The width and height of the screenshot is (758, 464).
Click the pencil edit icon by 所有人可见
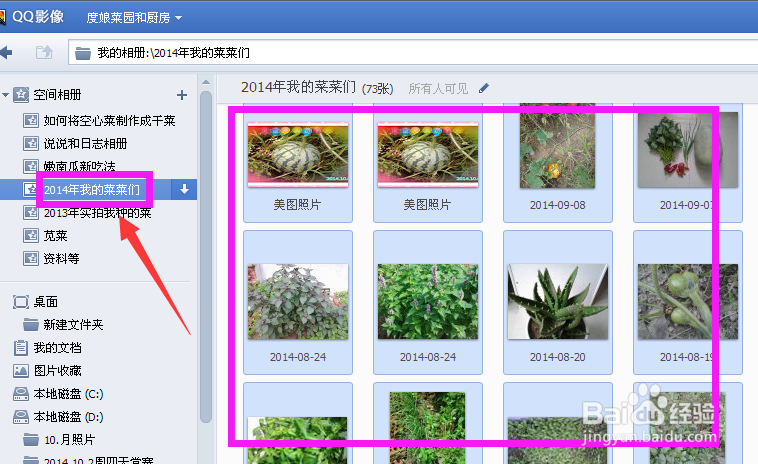pos(484,88)
